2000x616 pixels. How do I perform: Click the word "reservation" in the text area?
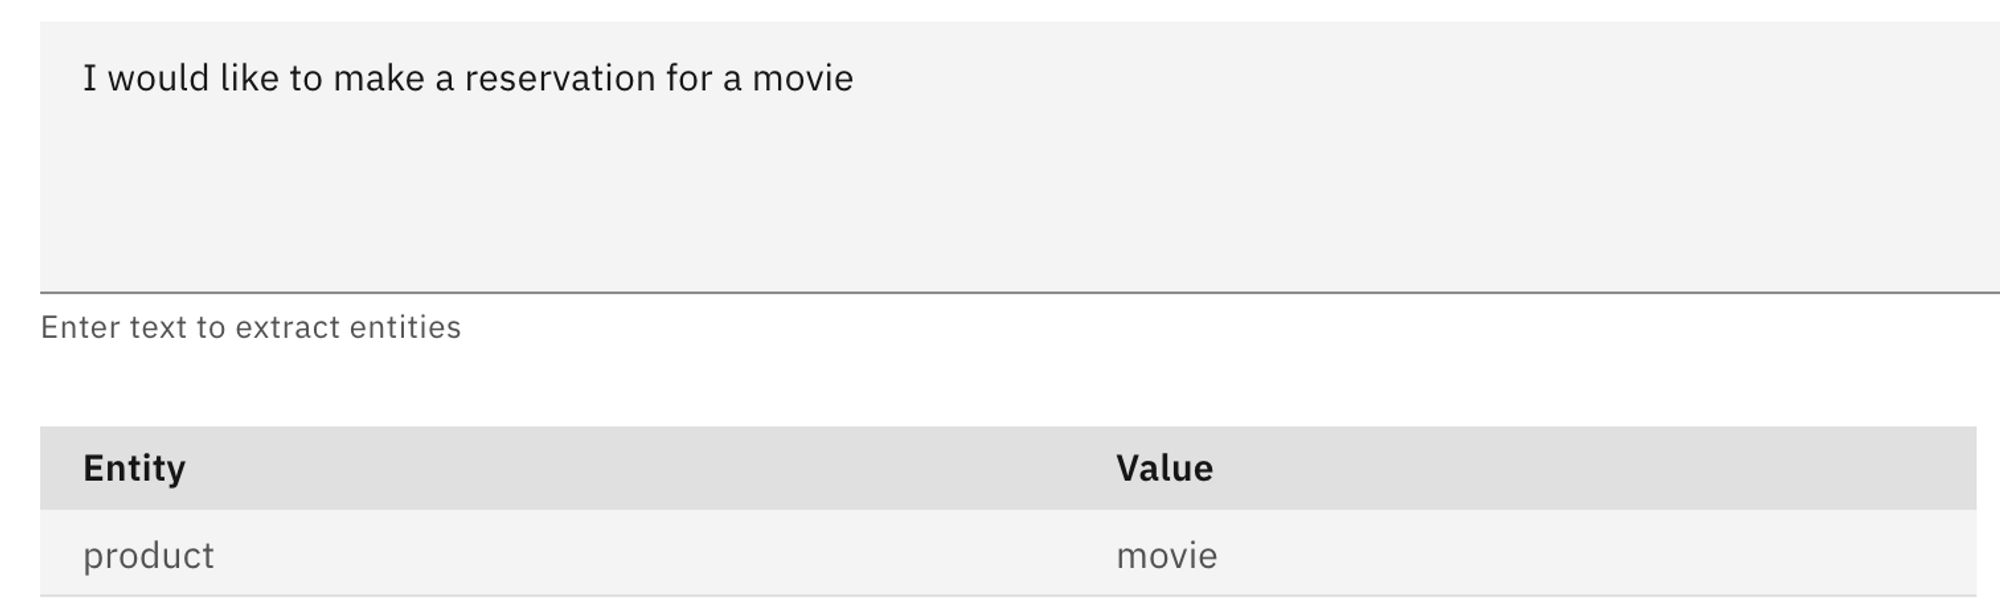(x=559, y=78)
